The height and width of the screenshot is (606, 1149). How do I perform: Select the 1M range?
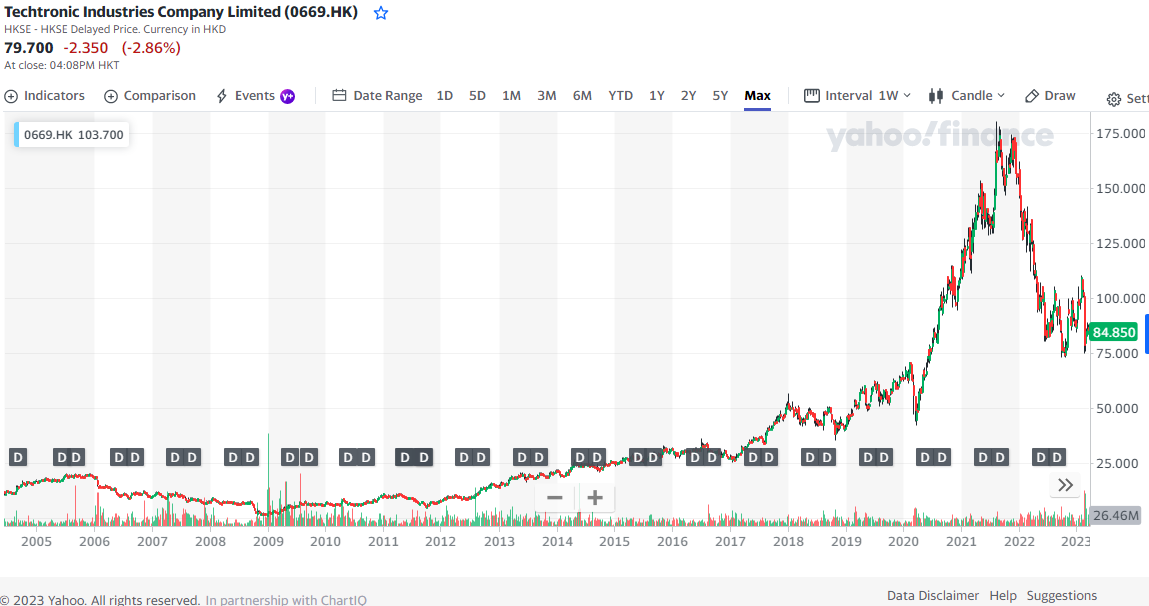pos(511,96)
